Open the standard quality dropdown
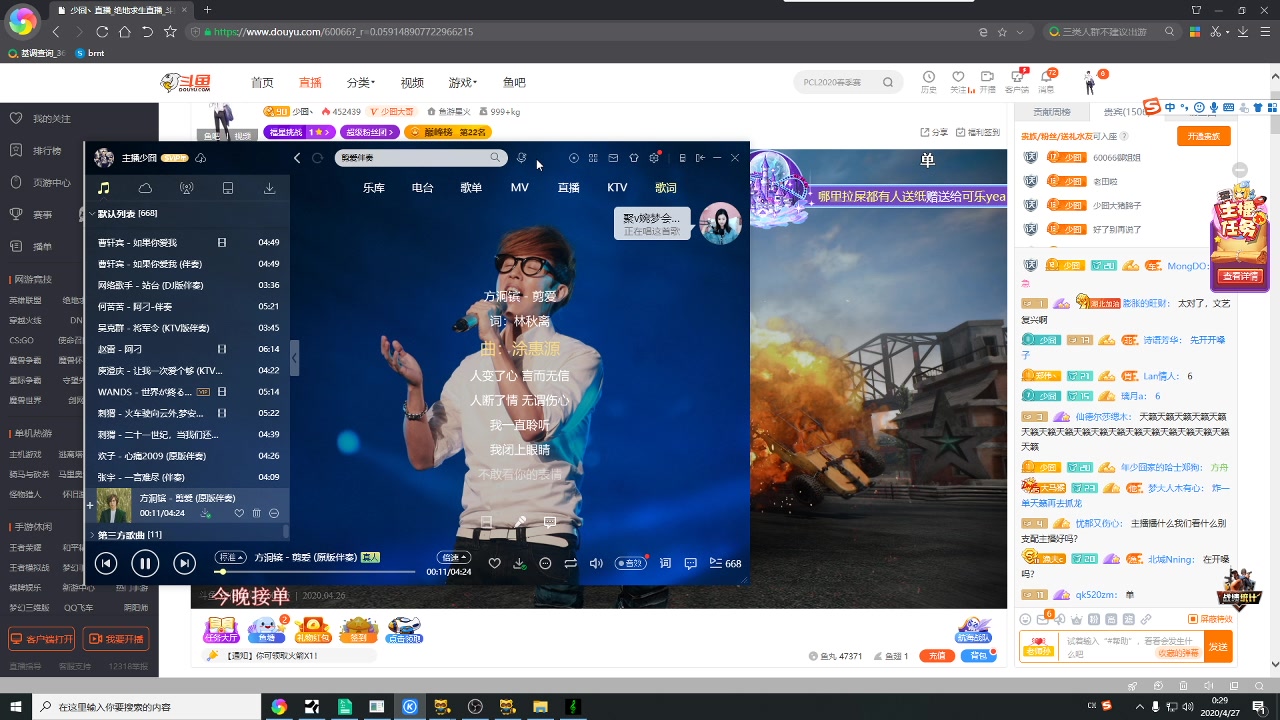 232,557
